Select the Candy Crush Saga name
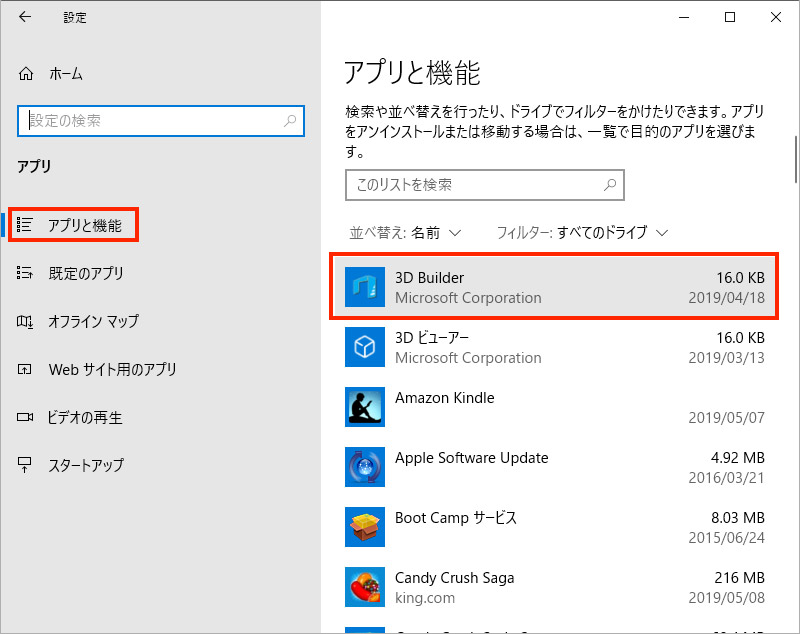This screenshot has height=634, width=800. coord(455,578)
